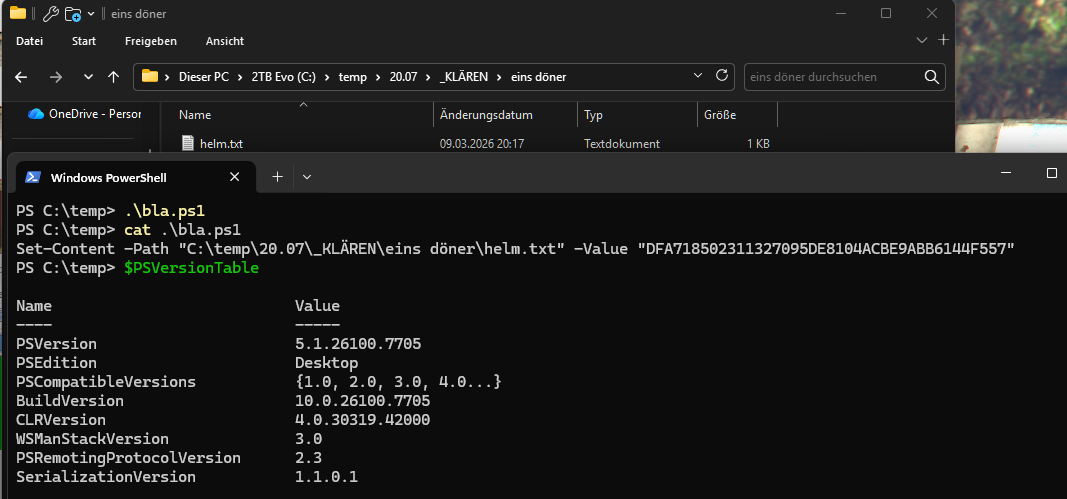Click the folder icon in Explorer title bar

[18, 13]
